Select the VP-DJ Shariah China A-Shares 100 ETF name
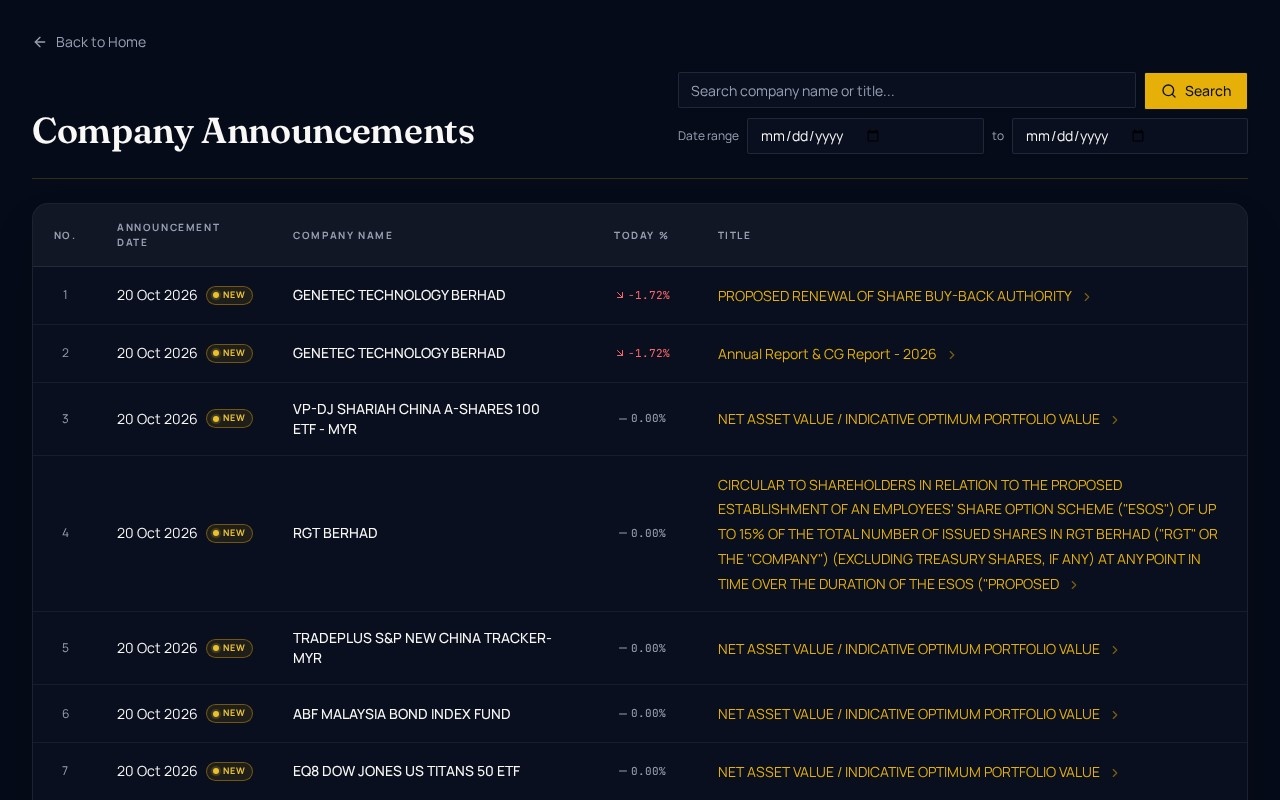 [x=416, y=419]
